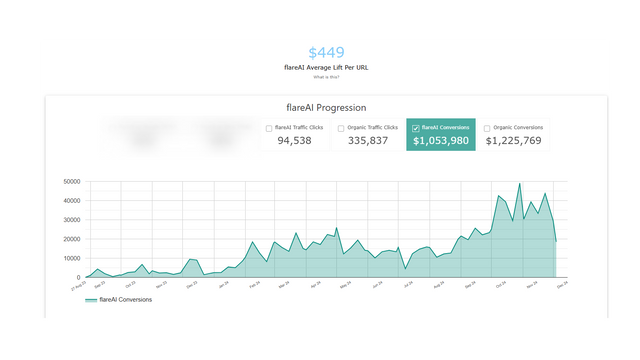The image size is (640, 360).
Task: Click the 335,837 organic clicks value
Action: 368,141
